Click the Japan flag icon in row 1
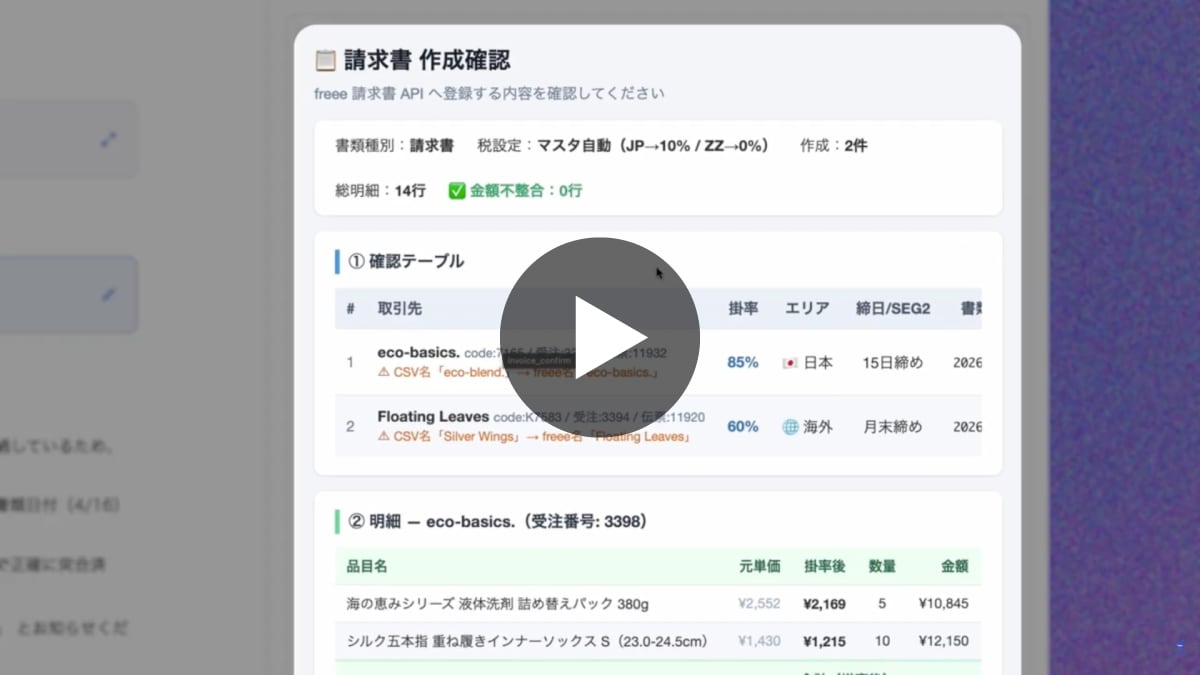 click(790, 362)
